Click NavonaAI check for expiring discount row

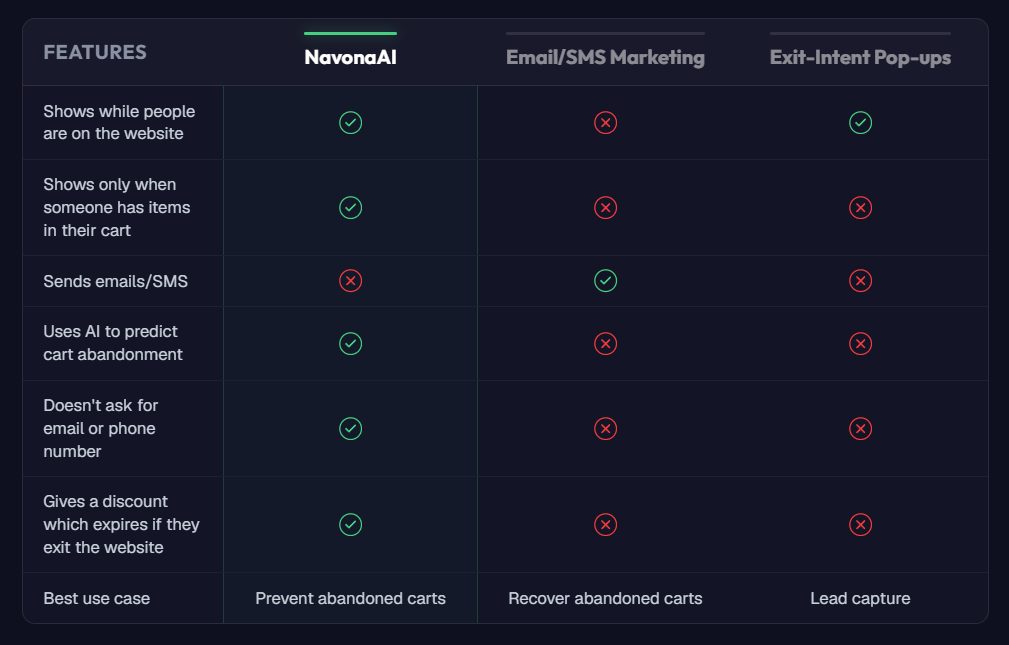(x=350, y=524)
